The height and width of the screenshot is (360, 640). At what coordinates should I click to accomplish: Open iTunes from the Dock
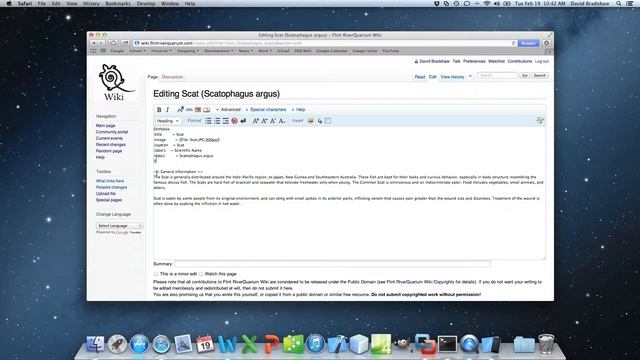pyautogui.click(x=315, y=344)
